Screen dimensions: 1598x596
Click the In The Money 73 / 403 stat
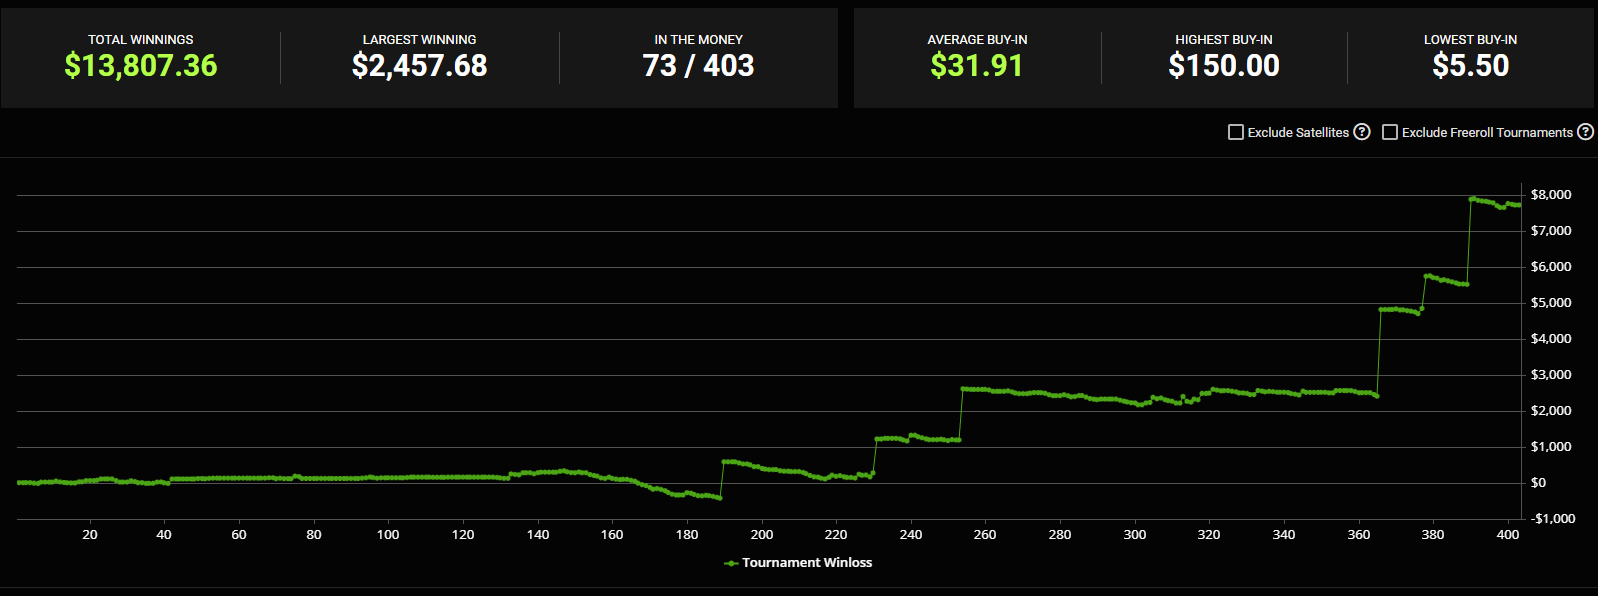[698, 66]
